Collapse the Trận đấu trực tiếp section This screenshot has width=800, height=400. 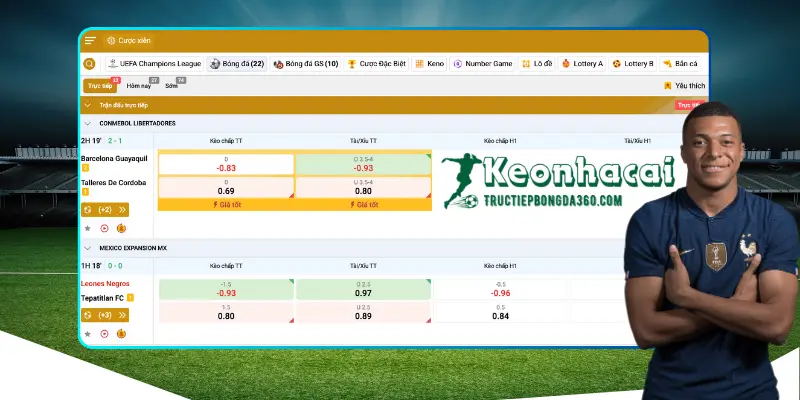[88, 105]
